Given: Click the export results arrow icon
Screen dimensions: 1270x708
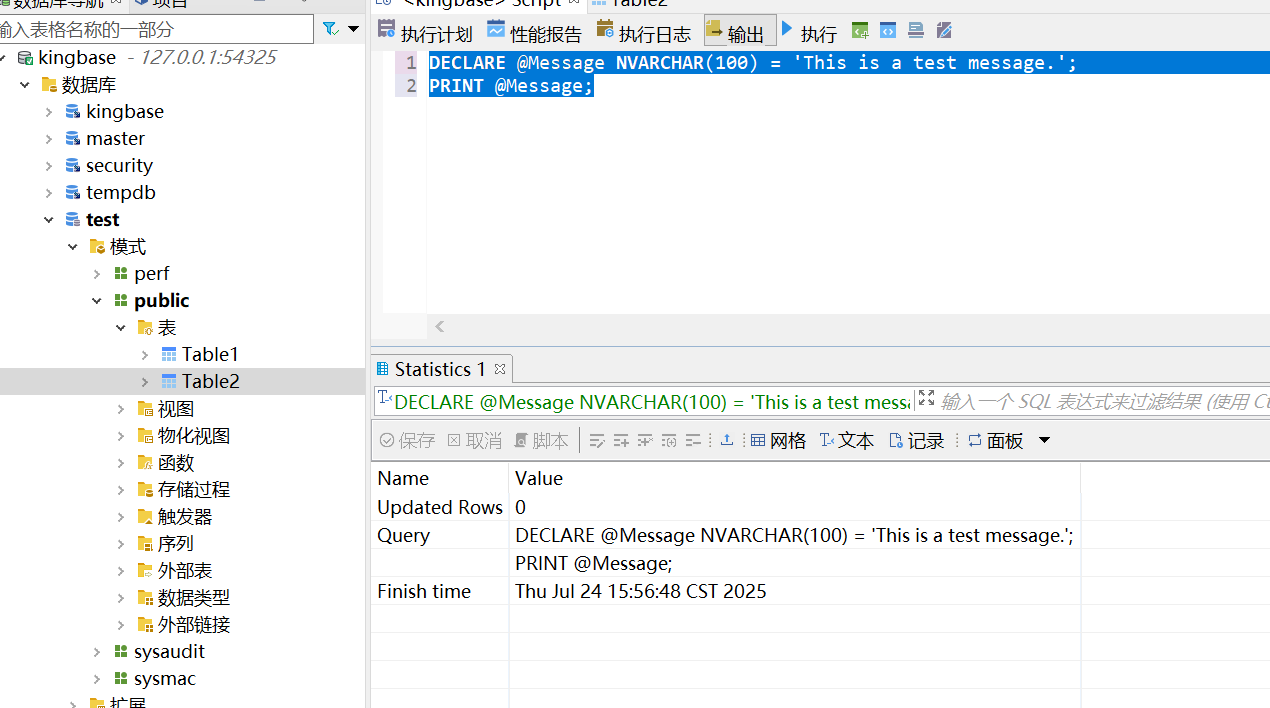Looking at the screenshot, I should click(727, 441).
